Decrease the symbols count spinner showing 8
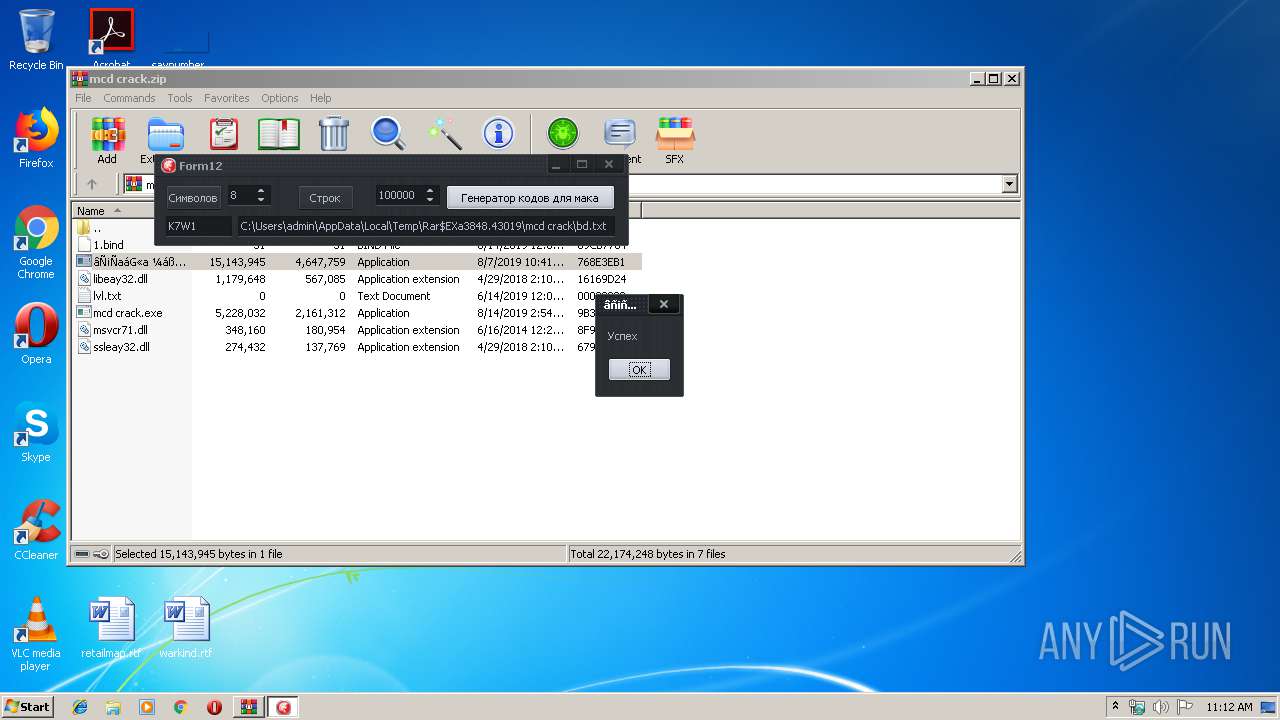Viewport: 1280px width, 720px height. 261,201
